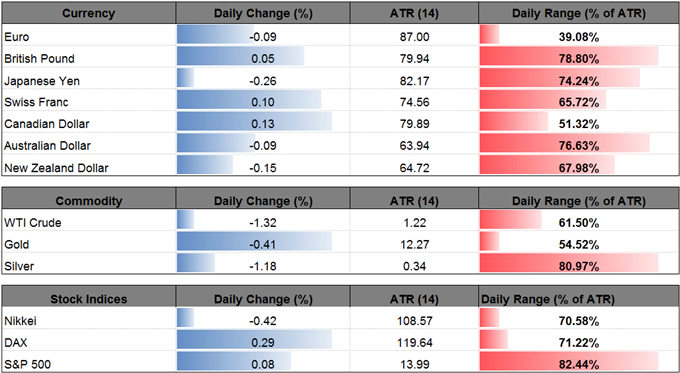This screenshot has height=373, width=680.
Task: Select the Stock Indices header cell
Action: point(89,297)
